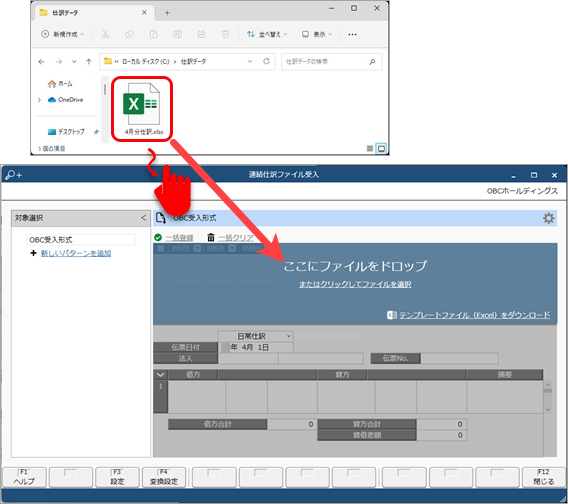
Task: Select ホーム in Explorer navigation pane
Action: 60,84
